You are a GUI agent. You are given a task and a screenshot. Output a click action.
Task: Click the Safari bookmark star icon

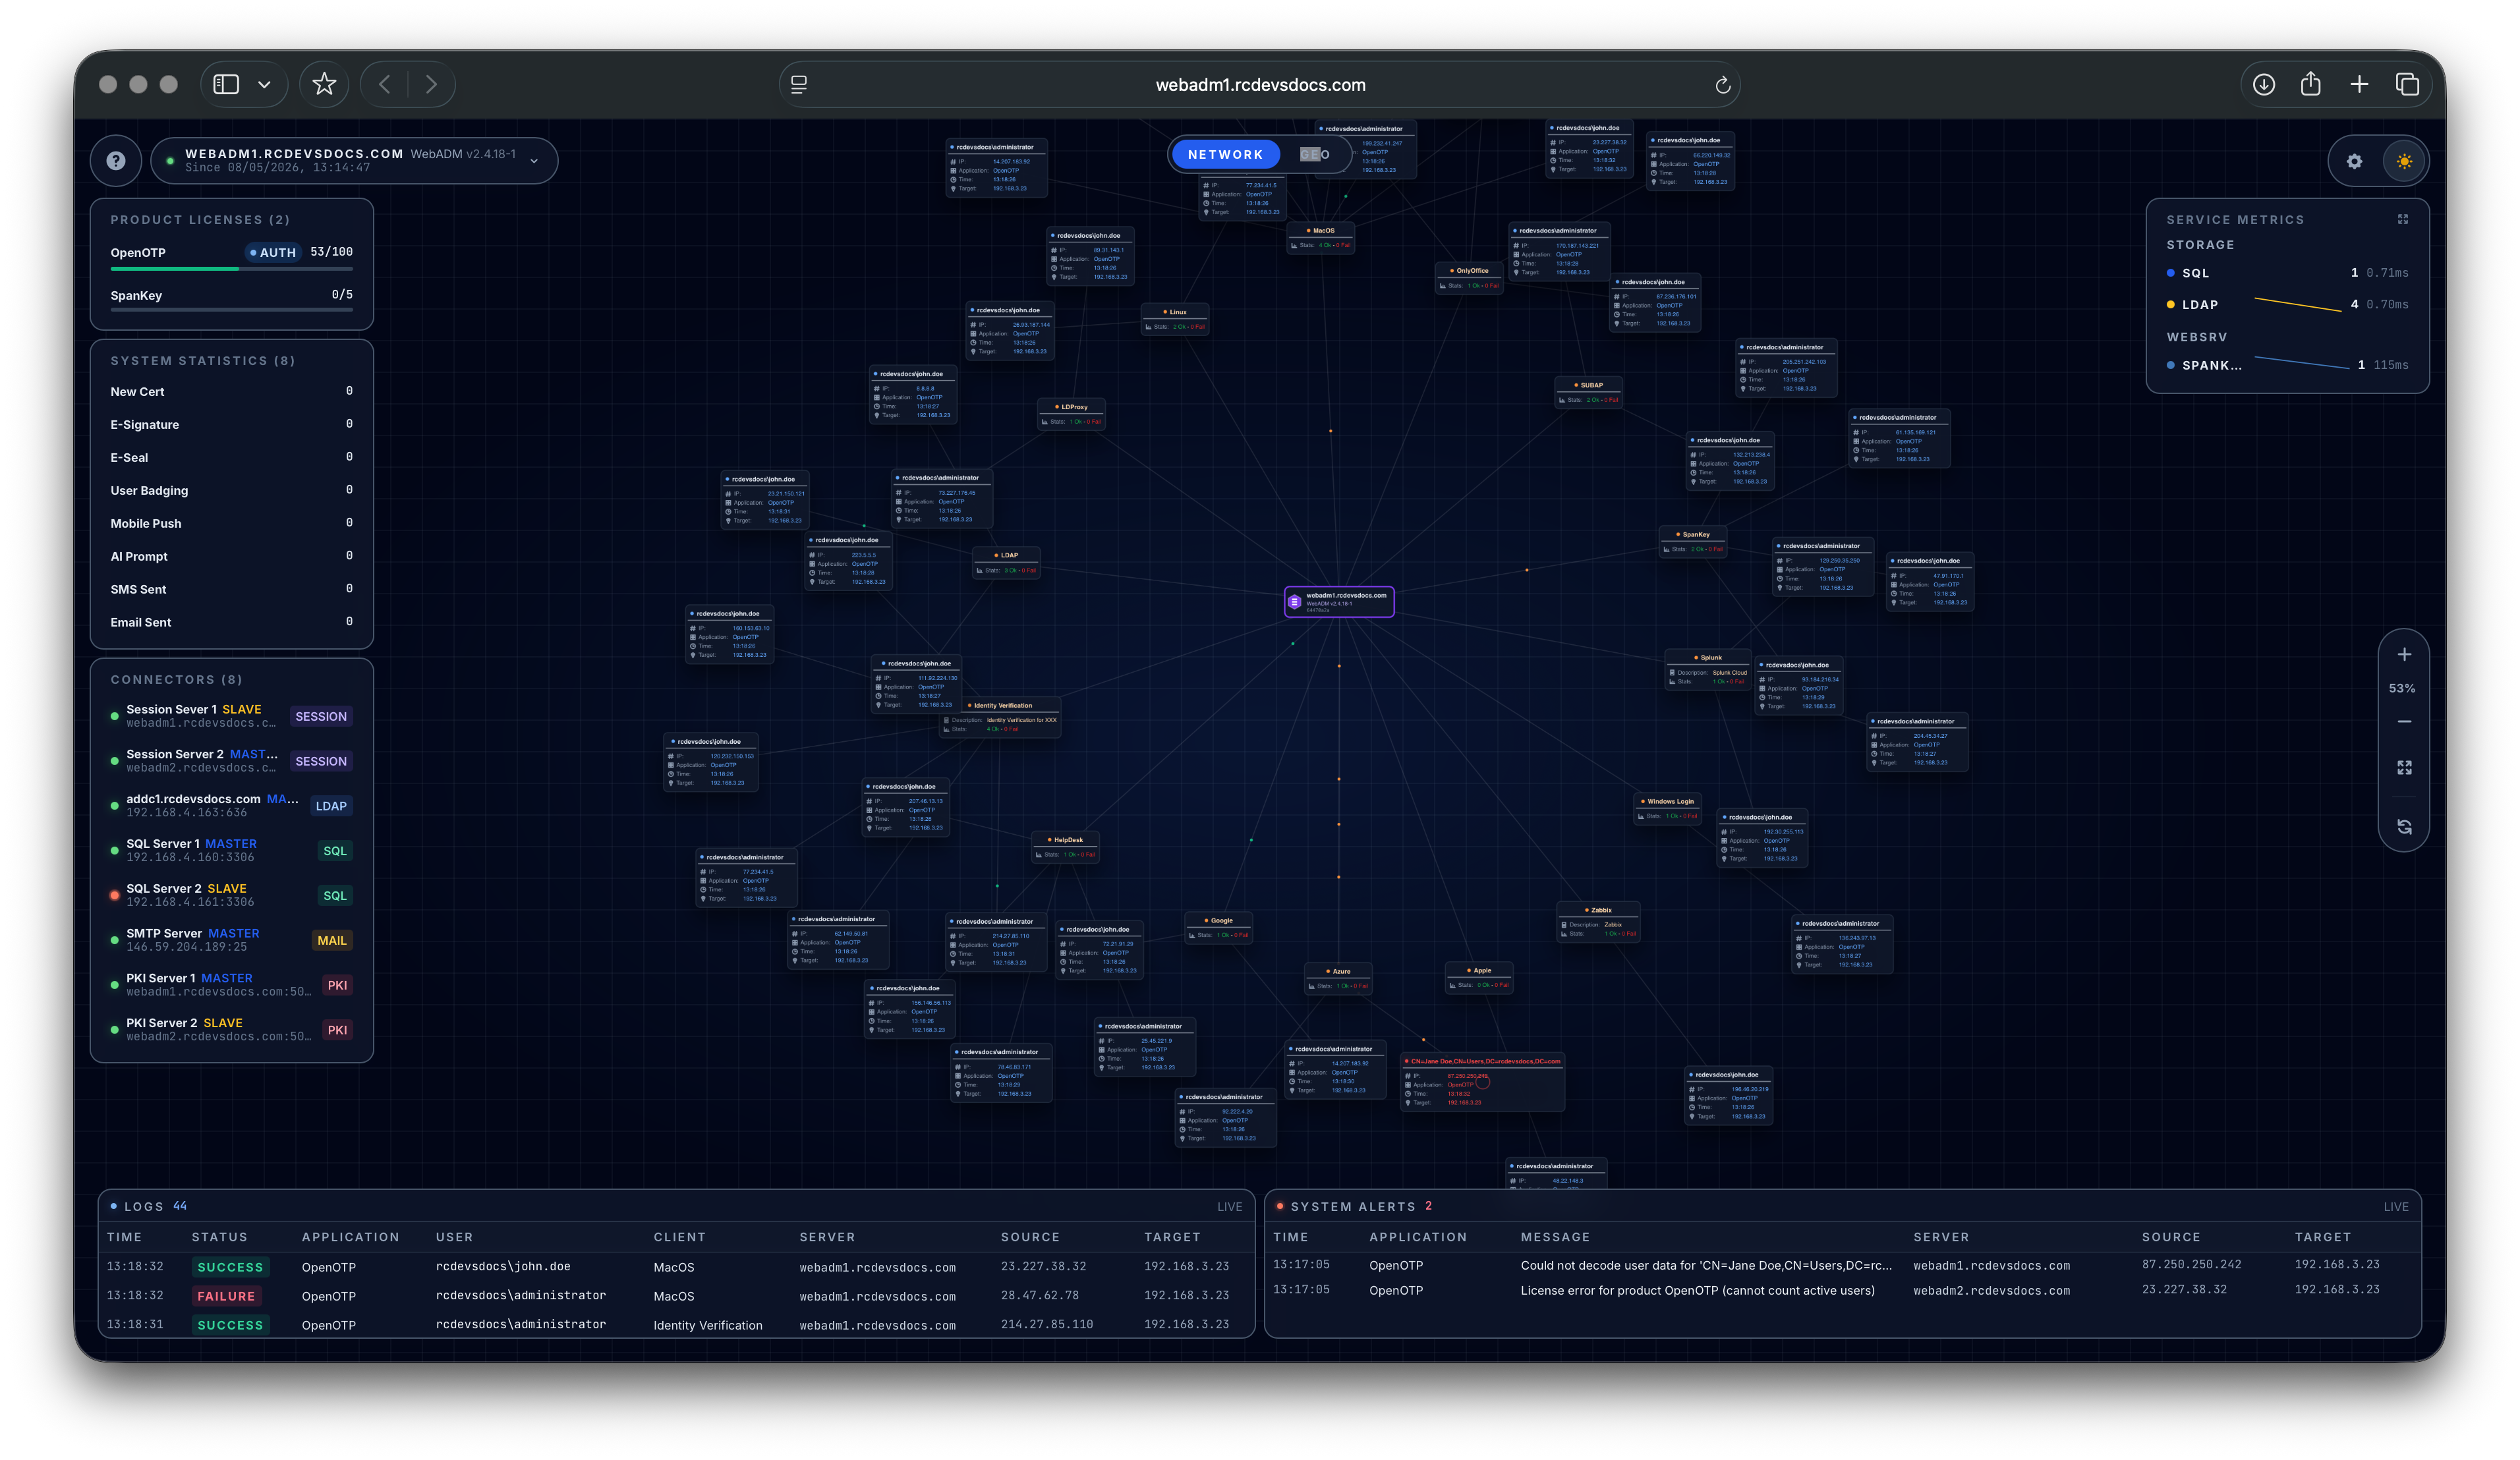[324, 84]
